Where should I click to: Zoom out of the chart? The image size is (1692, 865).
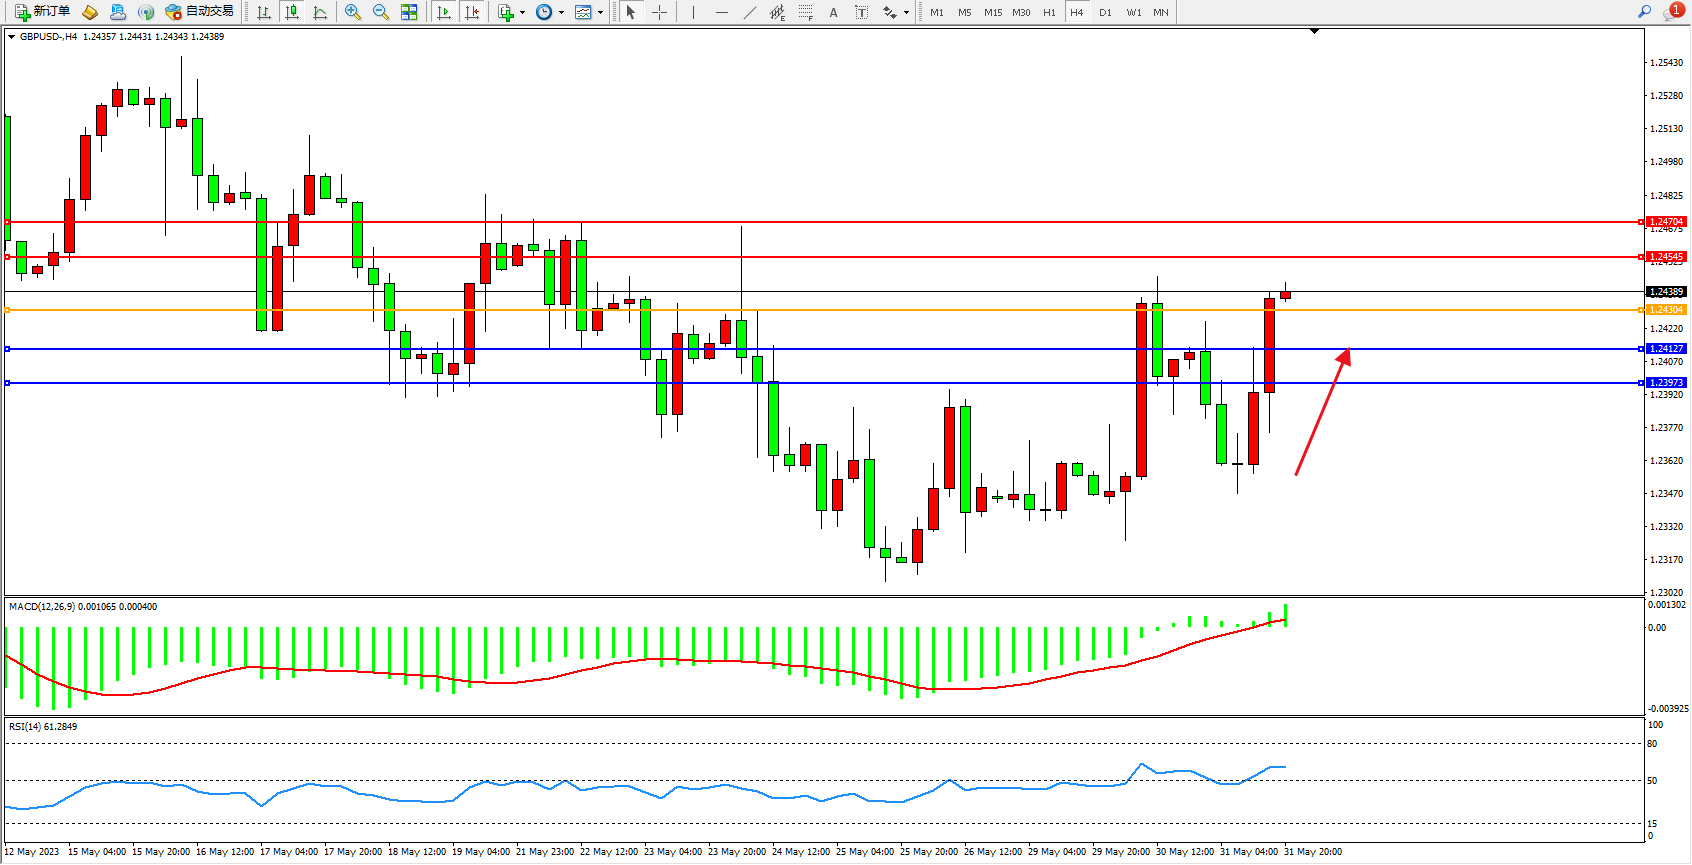(381, 12)
